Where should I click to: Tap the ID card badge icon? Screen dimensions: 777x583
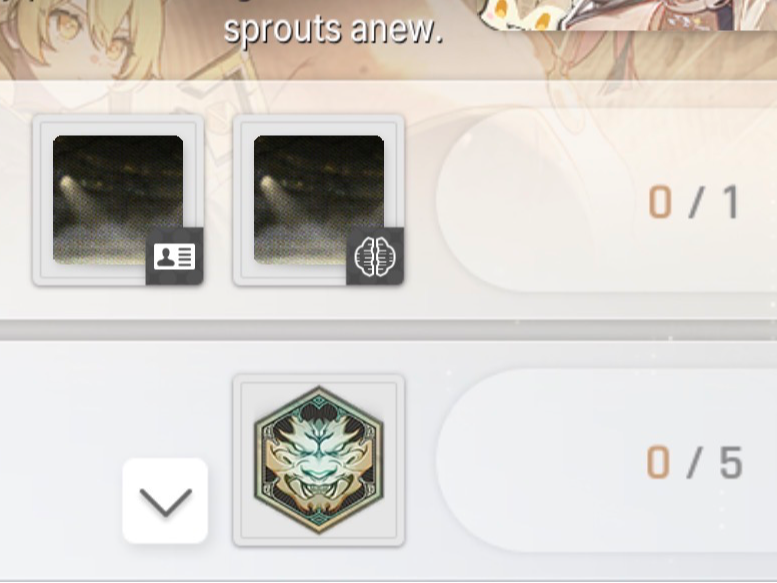tap(174, 256)
